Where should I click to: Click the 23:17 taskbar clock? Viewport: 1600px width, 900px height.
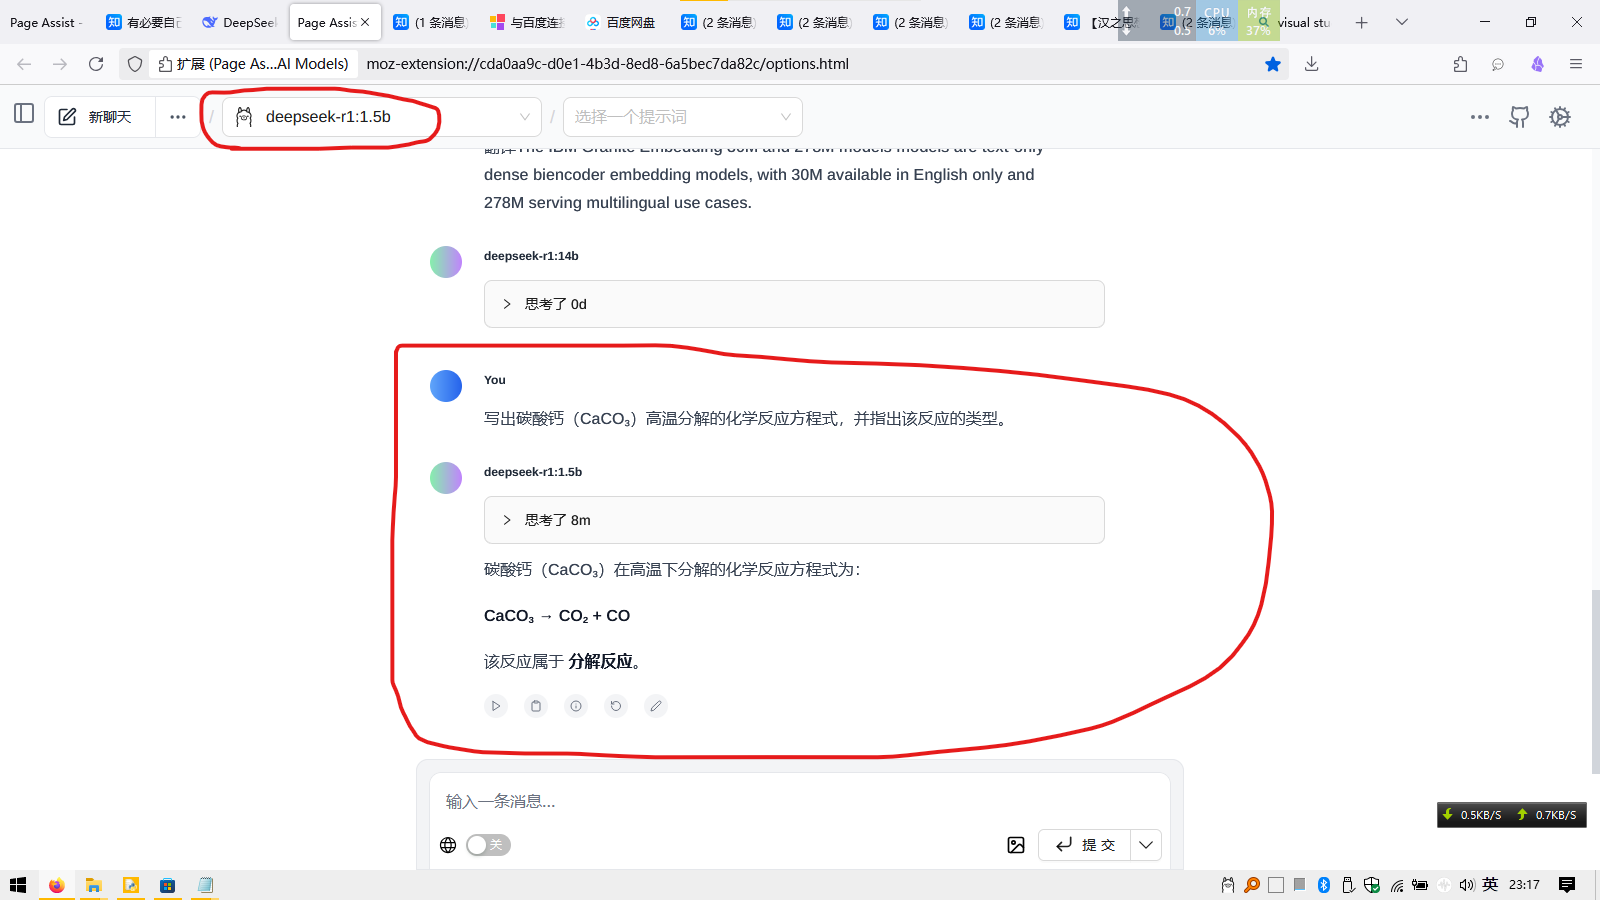(1524, 885)
